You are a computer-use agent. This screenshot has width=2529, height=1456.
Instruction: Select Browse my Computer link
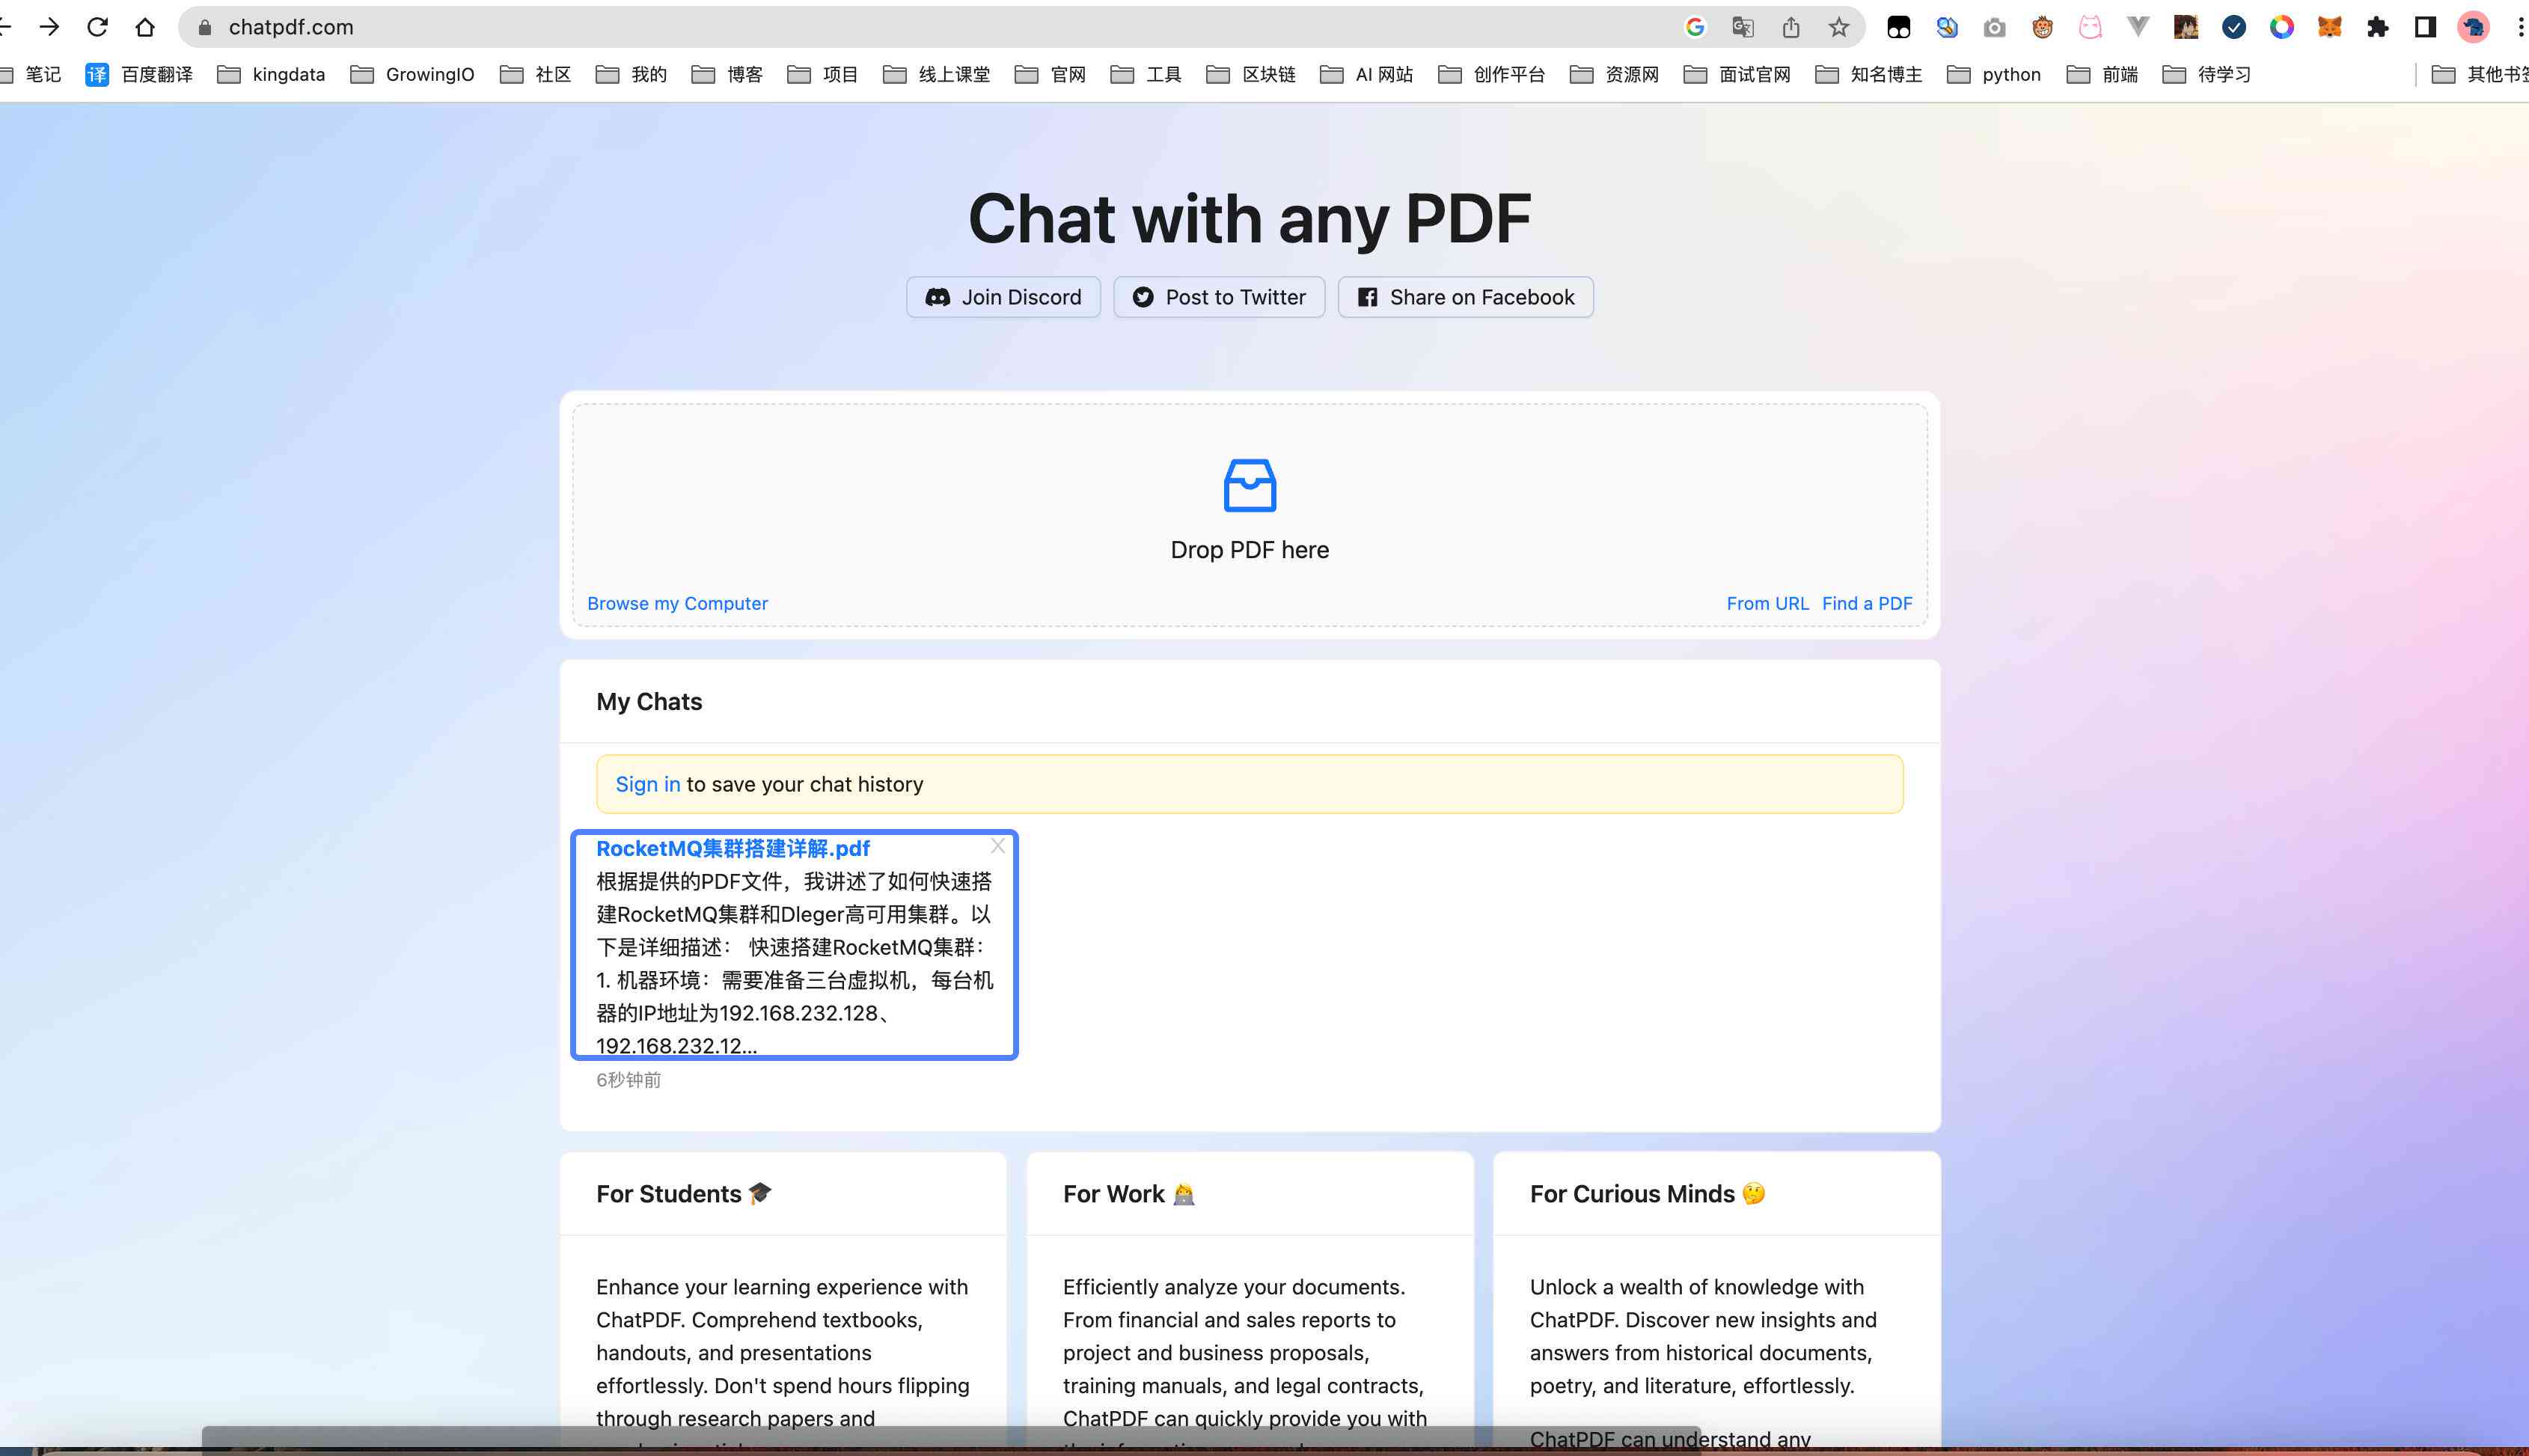click(x=676, y=603)
